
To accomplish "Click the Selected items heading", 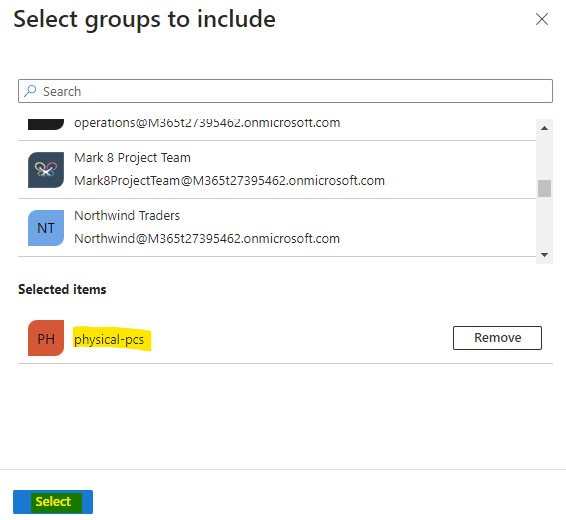I will (62, 289).
